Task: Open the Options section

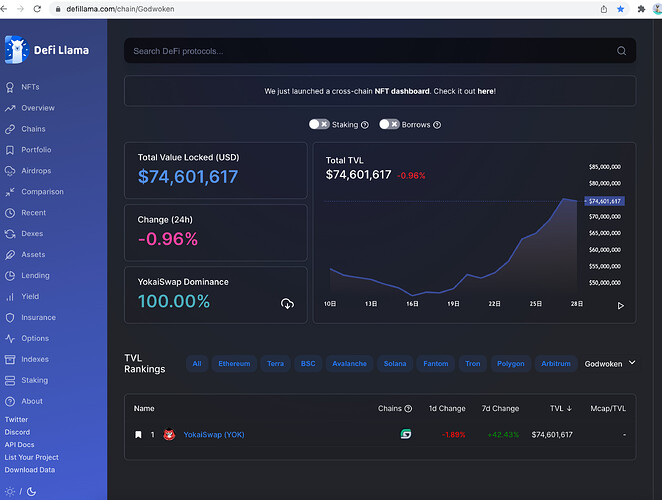Action: click(27, 338)
